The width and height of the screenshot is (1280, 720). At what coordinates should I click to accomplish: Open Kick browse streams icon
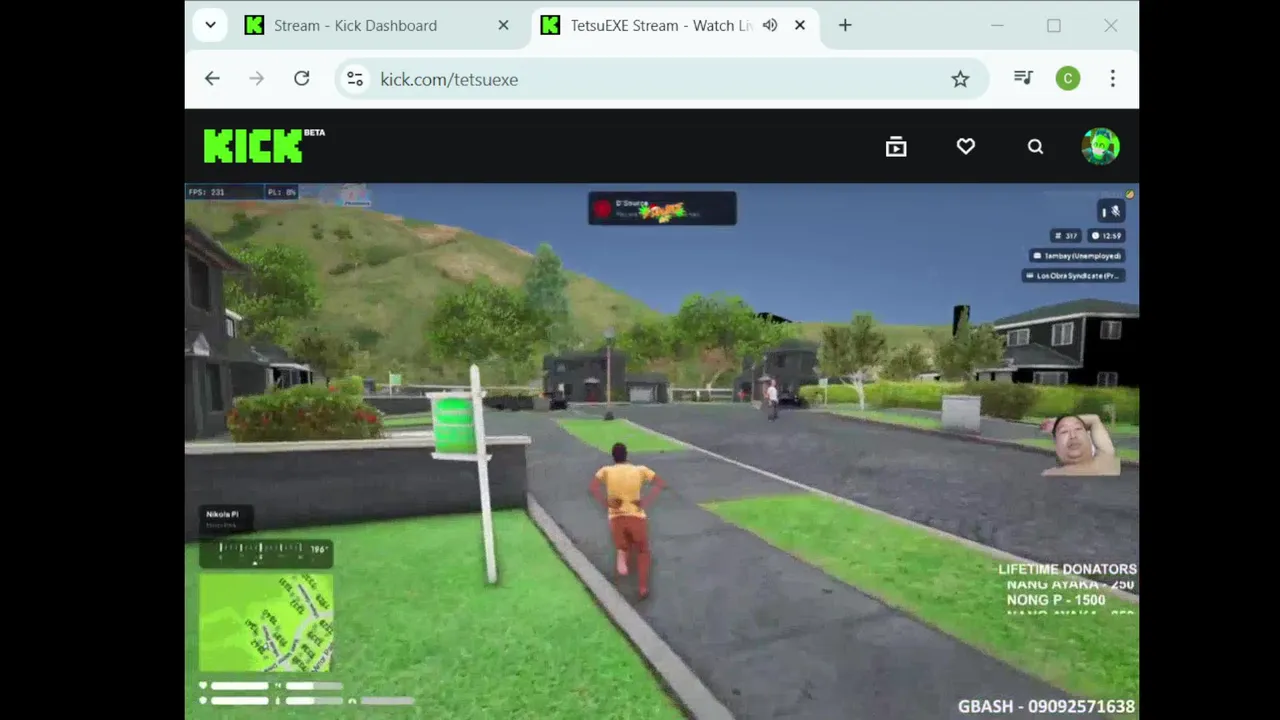point(896,147)
